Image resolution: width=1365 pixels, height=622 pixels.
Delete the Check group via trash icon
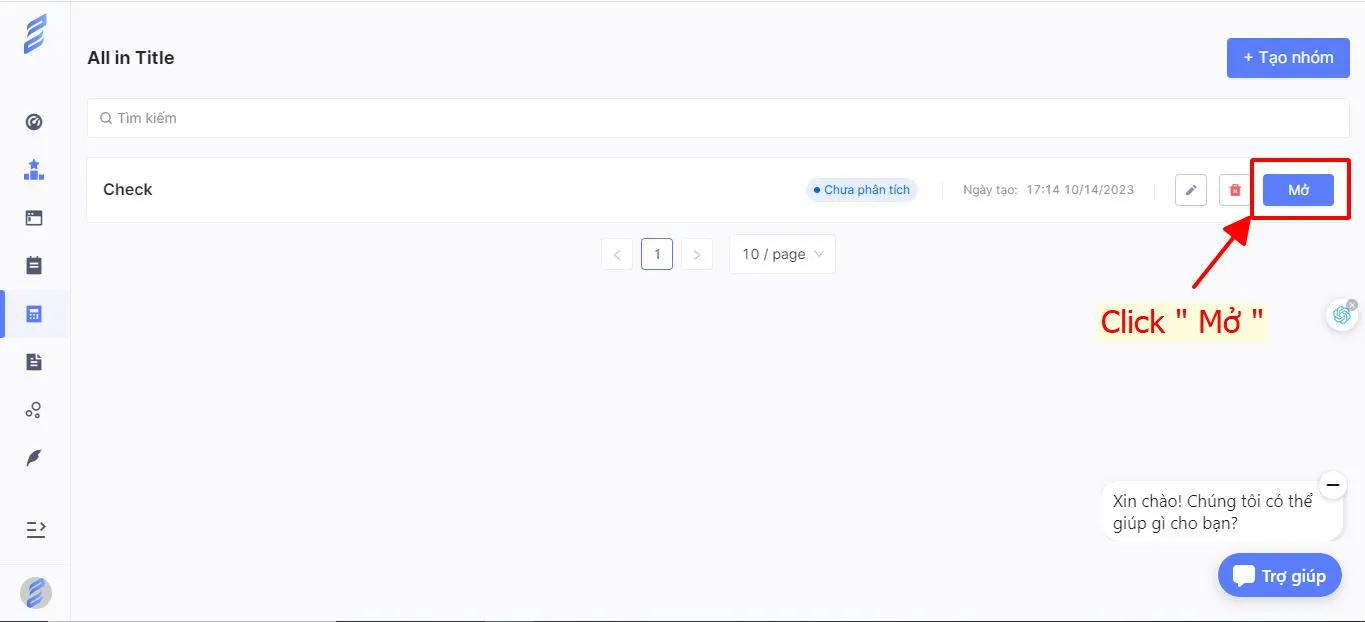(1234, 189)
